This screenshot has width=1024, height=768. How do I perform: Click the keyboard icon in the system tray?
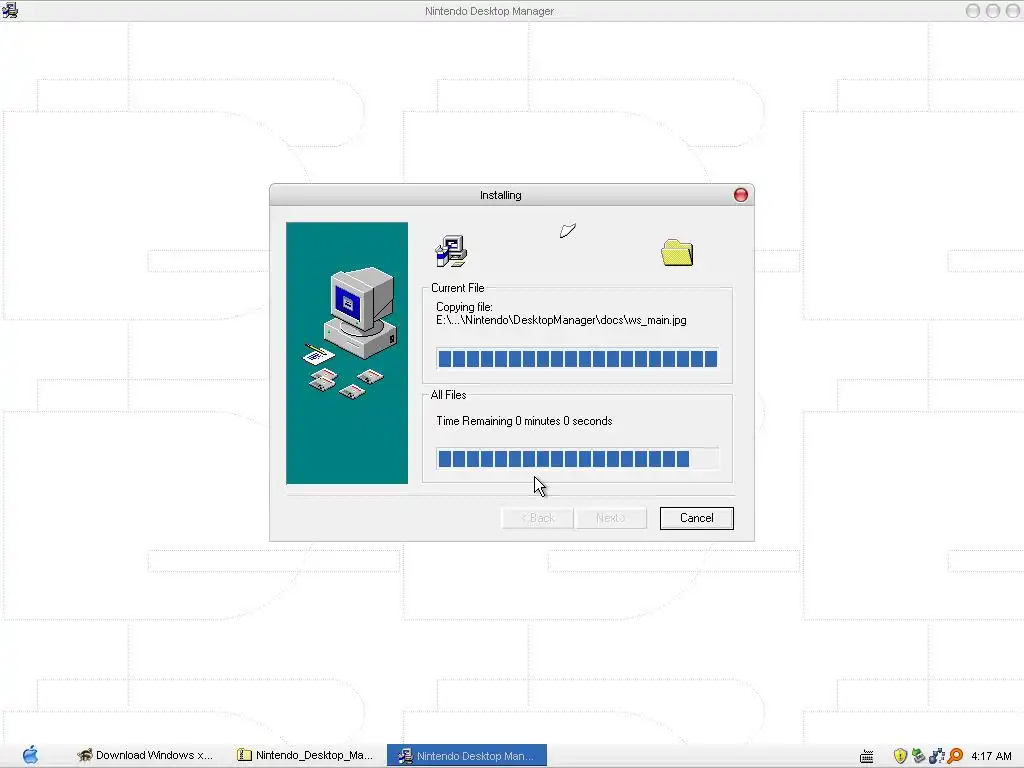coord(867,756)
